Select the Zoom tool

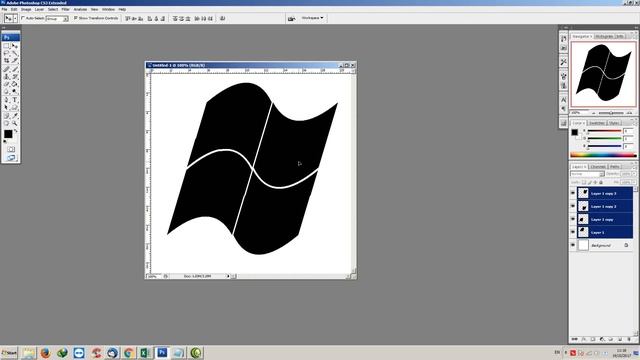point(15,123)
